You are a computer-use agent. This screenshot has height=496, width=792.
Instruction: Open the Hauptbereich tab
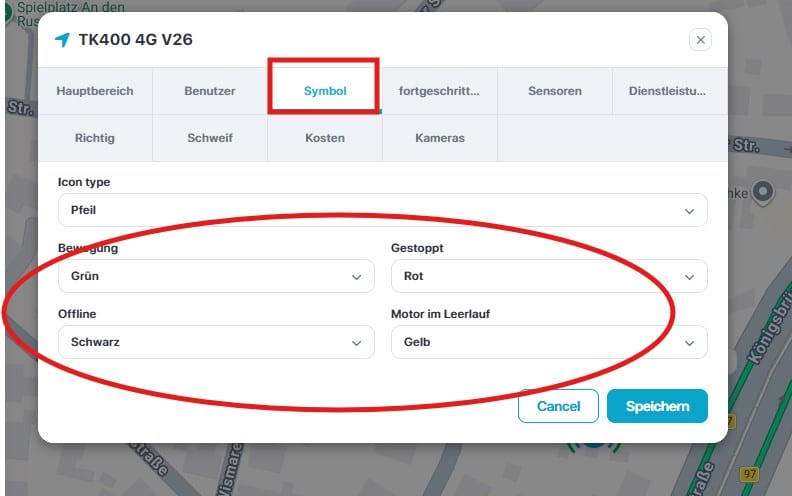95,91
